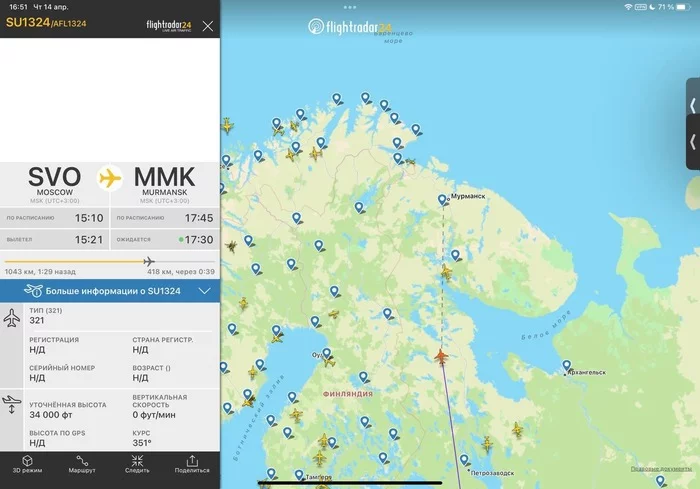Viewport: 700px width, 489px height.
Task: Open the upper right side panel arrow
Action: tap(693, 105)
